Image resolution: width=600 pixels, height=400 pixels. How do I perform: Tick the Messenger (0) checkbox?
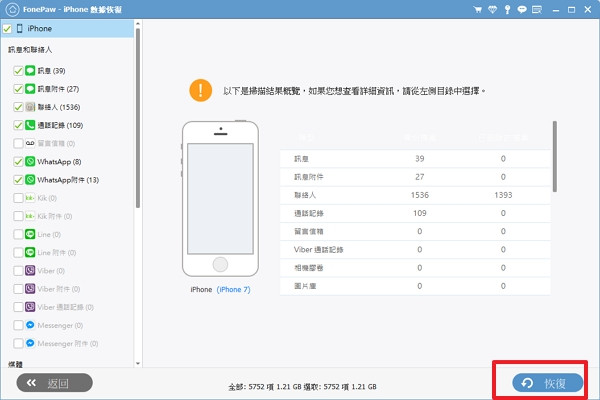coord(18,325)
